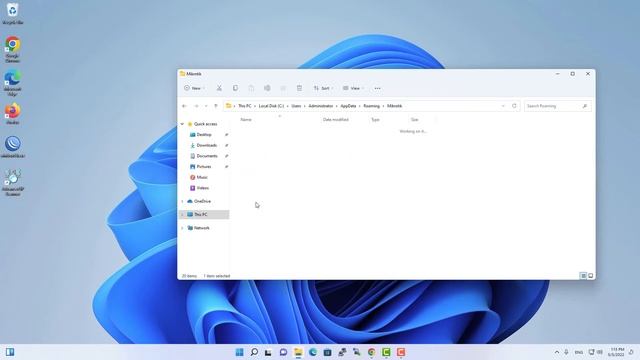Click the Windows Start button on taskbar
Image resolution: width=640 pixels, height=360 pixels.
point(240,352)
